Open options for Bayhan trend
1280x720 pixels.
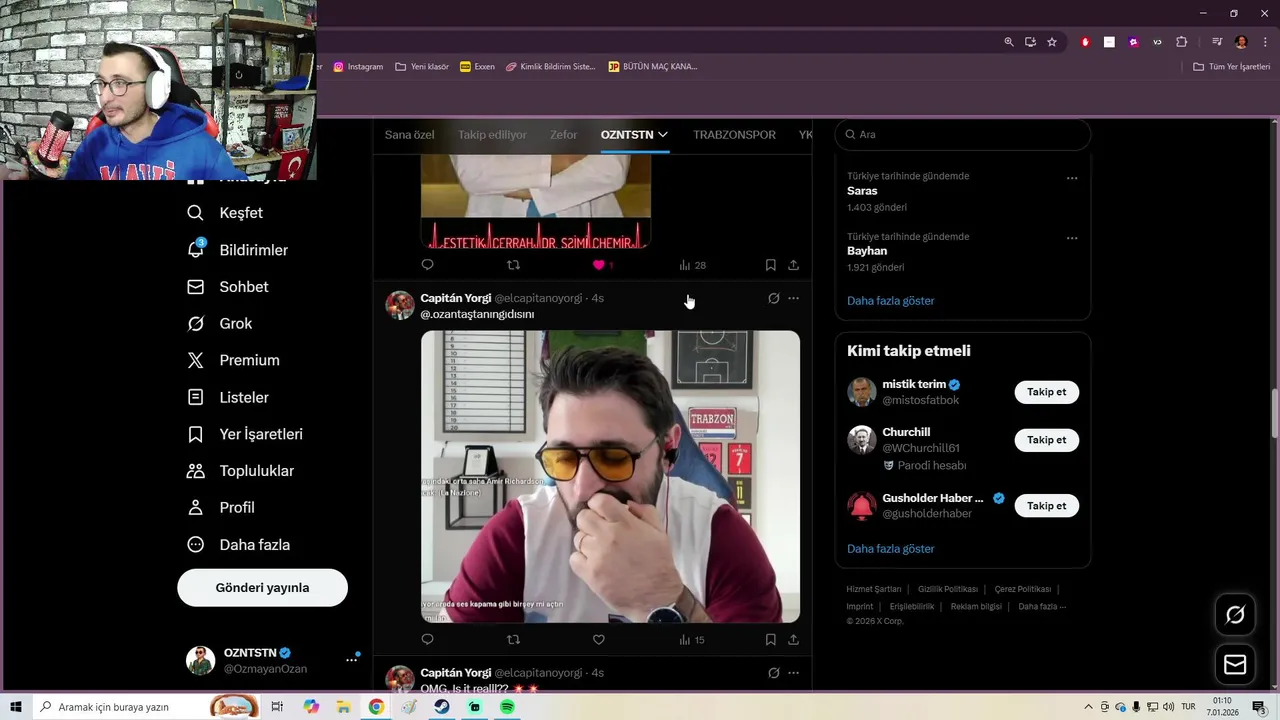tap(1072, 238)
